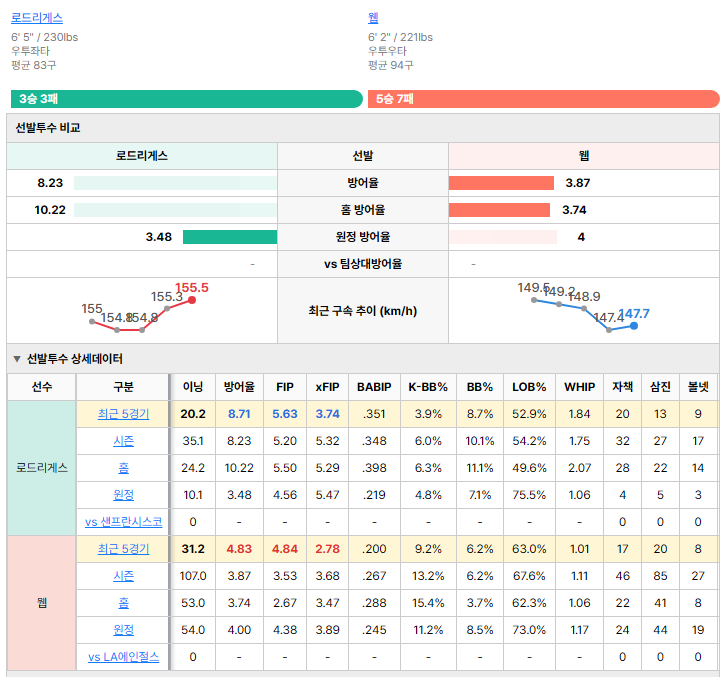This screenshot has height=677, width=726.
Task: Click the LOB% column header
Action: (x=529, y=387)
